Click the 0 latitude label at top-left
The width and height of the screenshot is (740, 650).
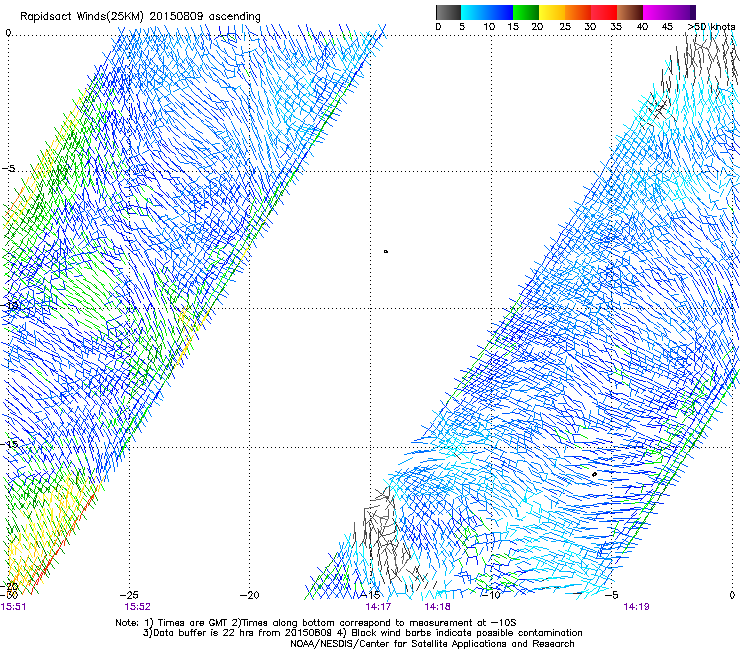click(8, 33)
